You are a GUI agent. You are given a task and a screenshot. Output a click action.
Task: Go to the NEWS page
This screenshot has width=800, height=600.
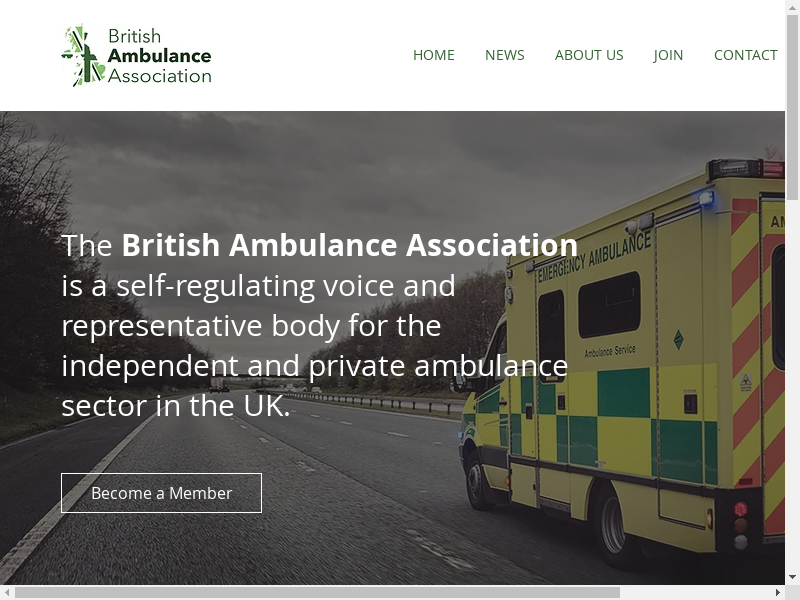pyautogui.click(x=505, y=55)
